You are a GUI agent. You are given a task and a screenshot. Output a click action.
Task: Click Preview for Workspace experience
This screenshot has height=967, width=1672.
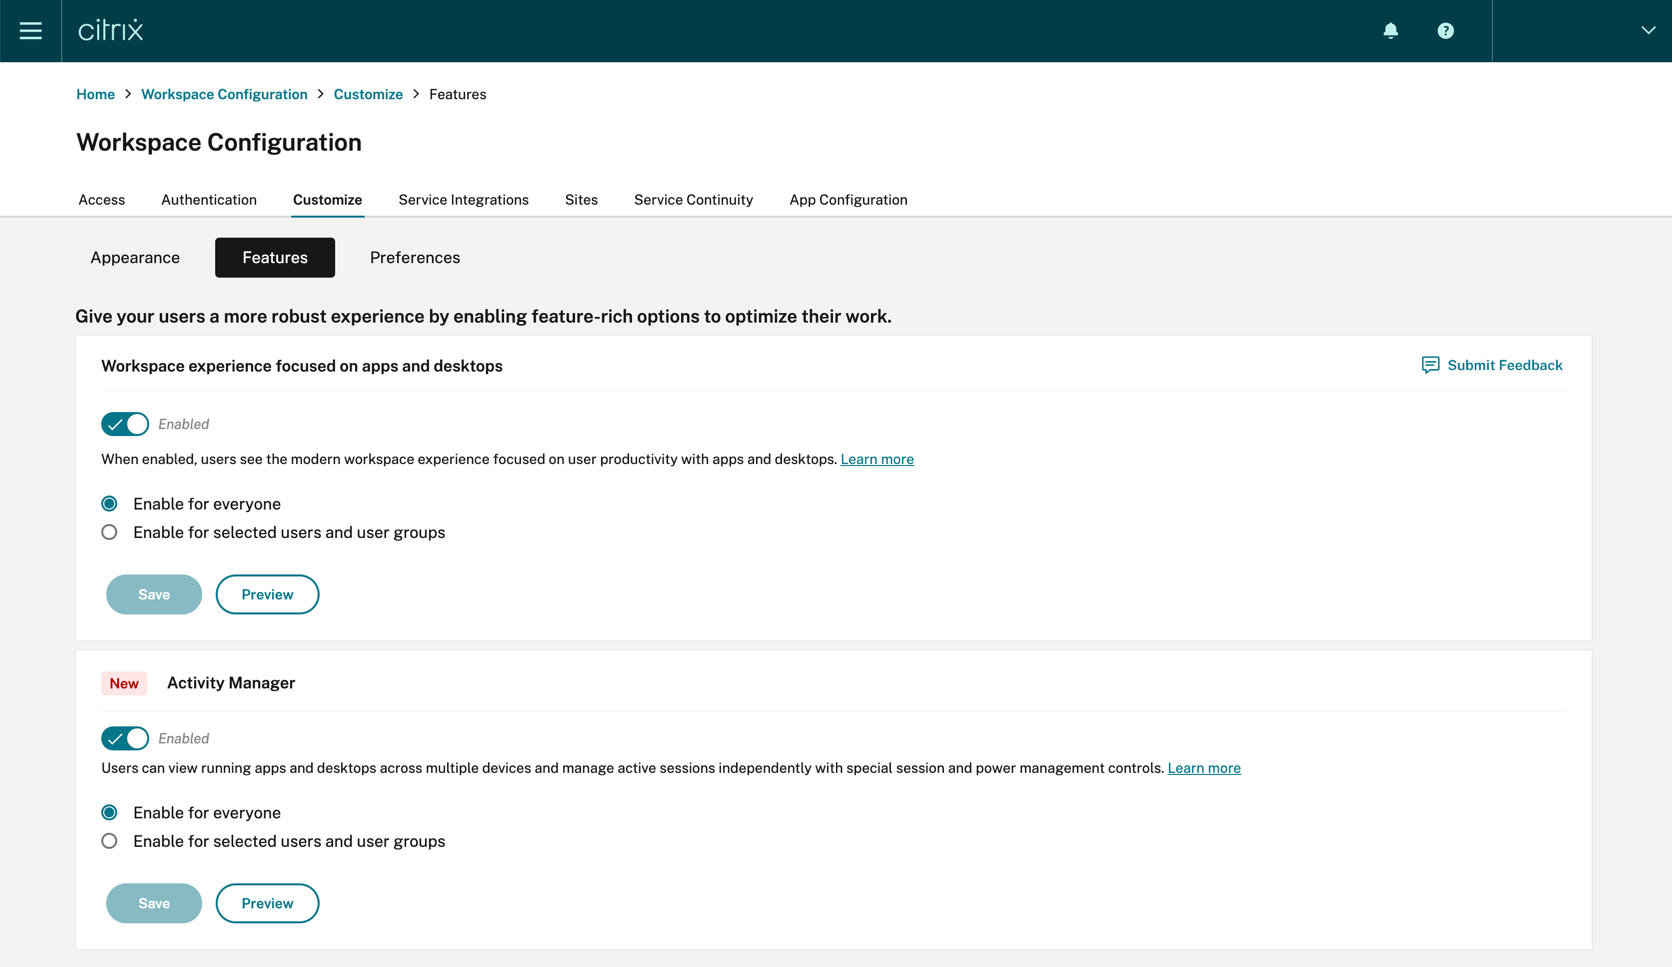[267, 594]
